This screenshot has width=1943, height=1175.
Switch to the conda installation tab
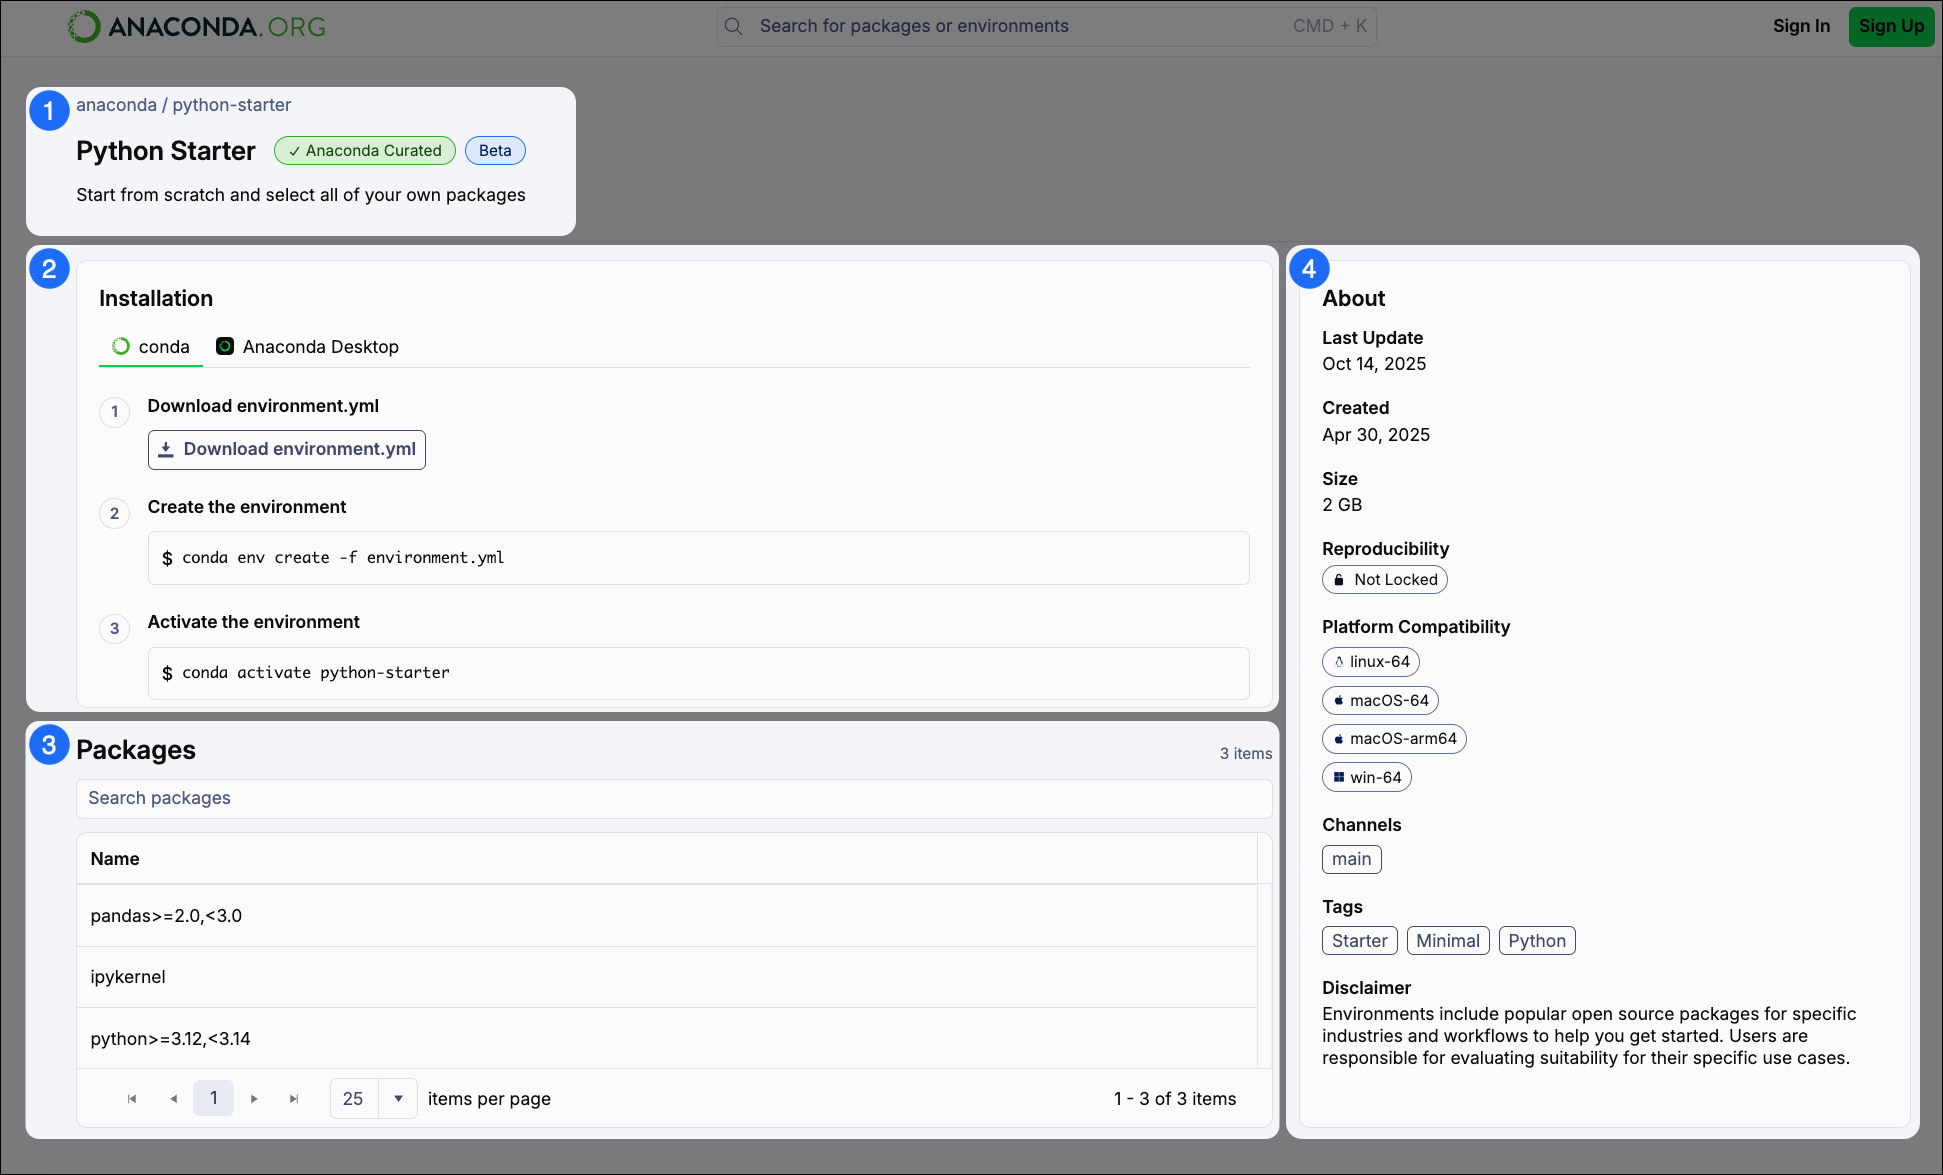[x=151, y=347]
